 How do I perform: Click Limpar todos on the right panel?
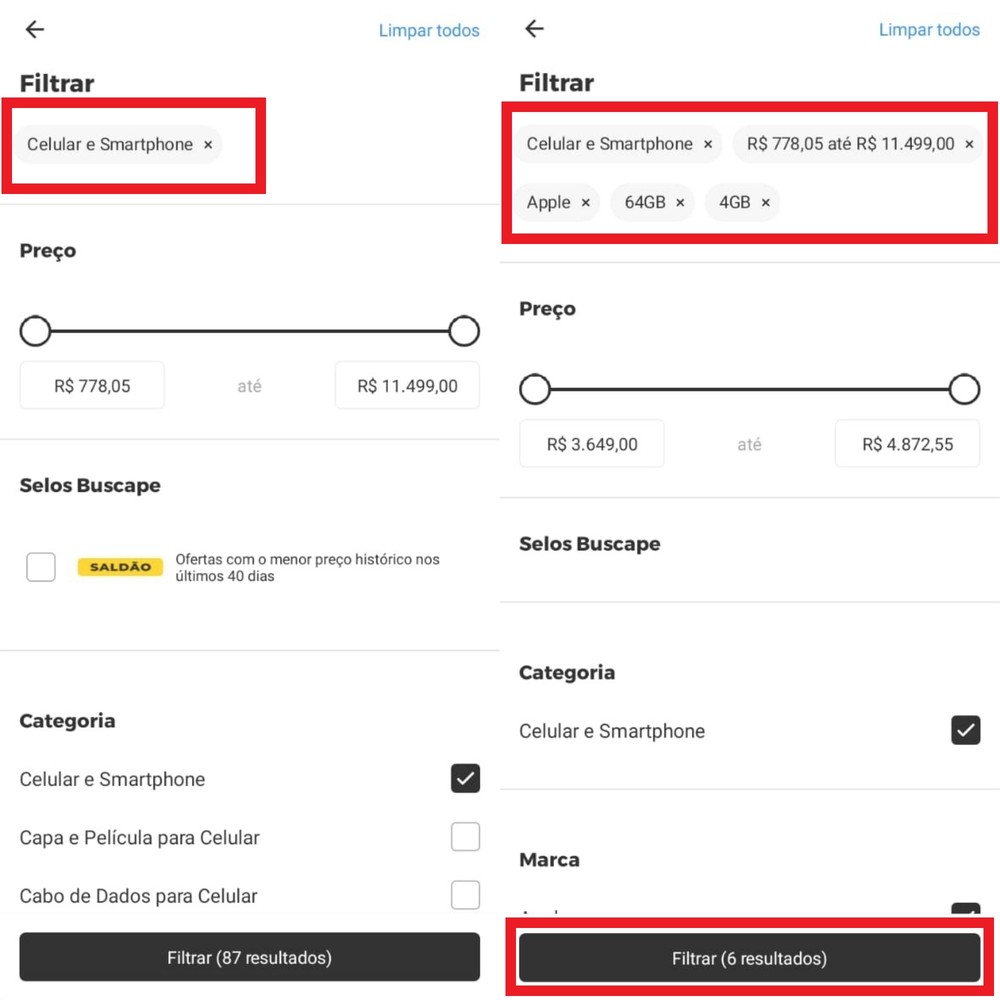click(x=929, y=29)
